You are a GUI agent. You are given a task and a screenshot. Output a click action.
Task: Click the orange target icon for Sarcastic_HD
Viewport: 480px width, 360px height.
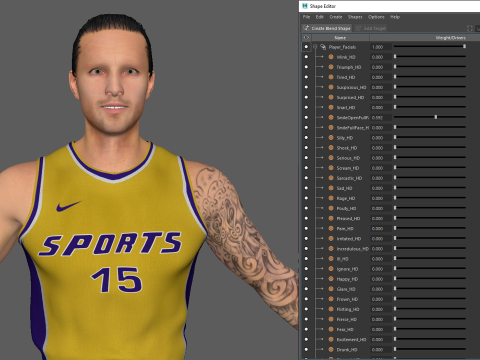331,178
